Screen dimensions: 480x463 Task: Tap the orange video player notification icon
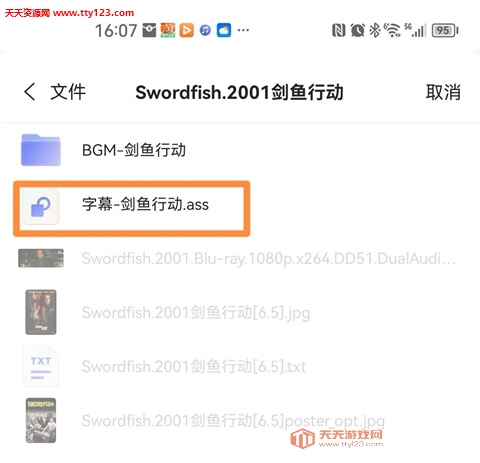(186, 30)
